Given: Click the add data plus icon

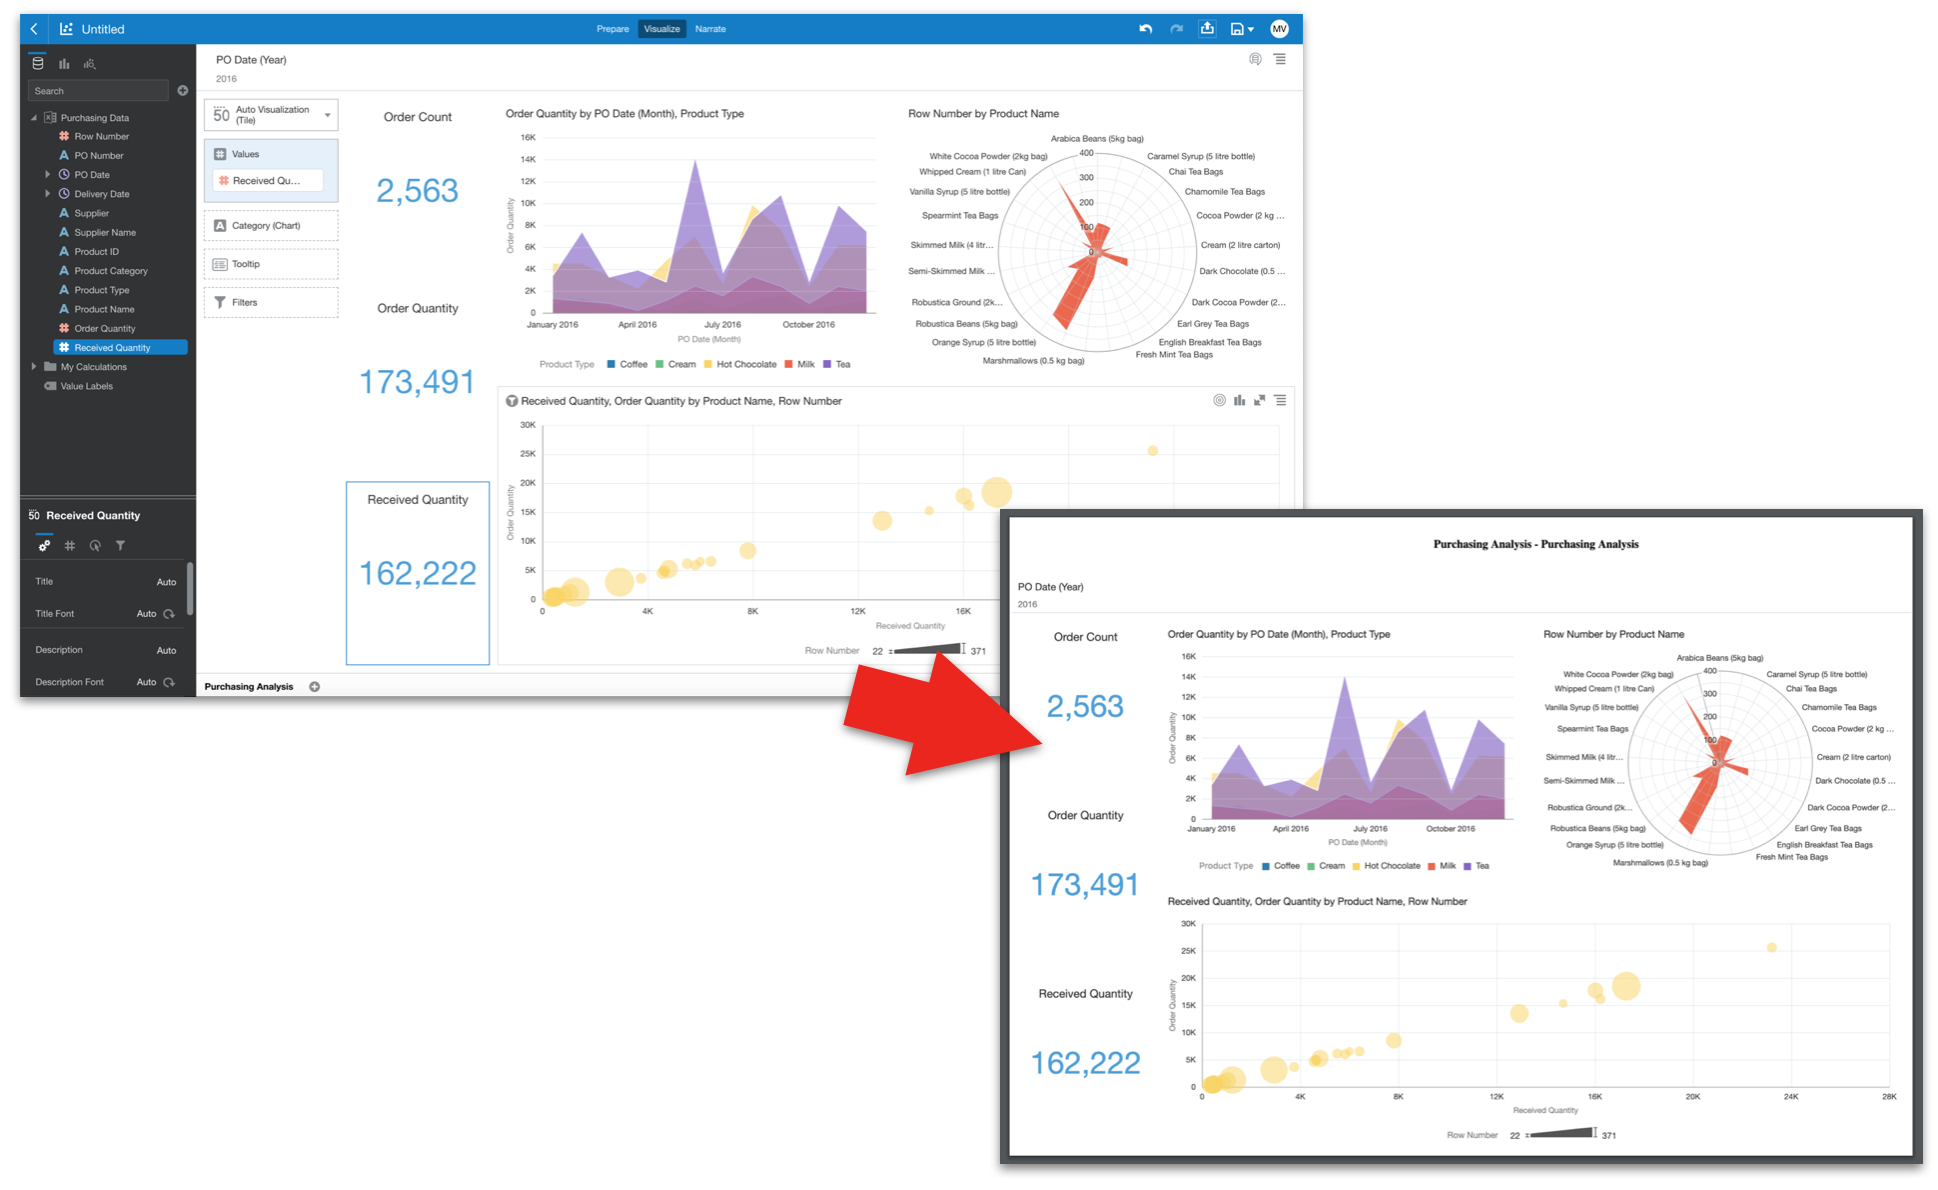Looking at the screenshot, I should 183,91.
